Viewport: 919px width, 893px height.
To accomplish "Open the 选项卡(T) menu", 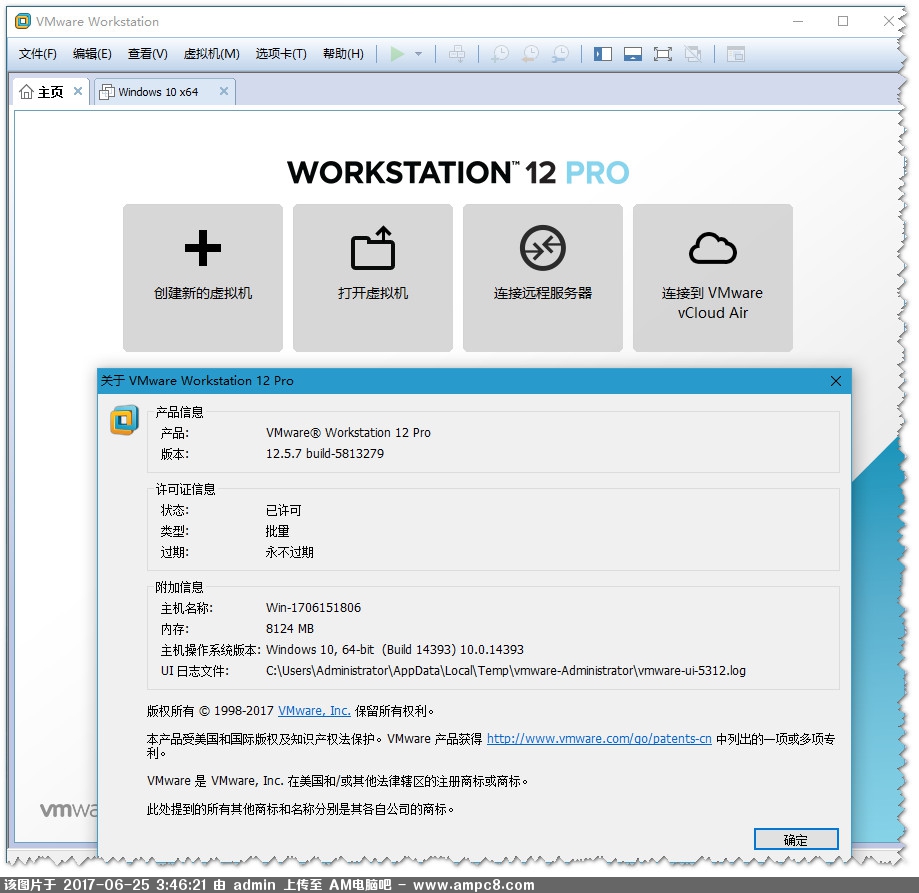I will pyautogui.click(x=281, y=54).
